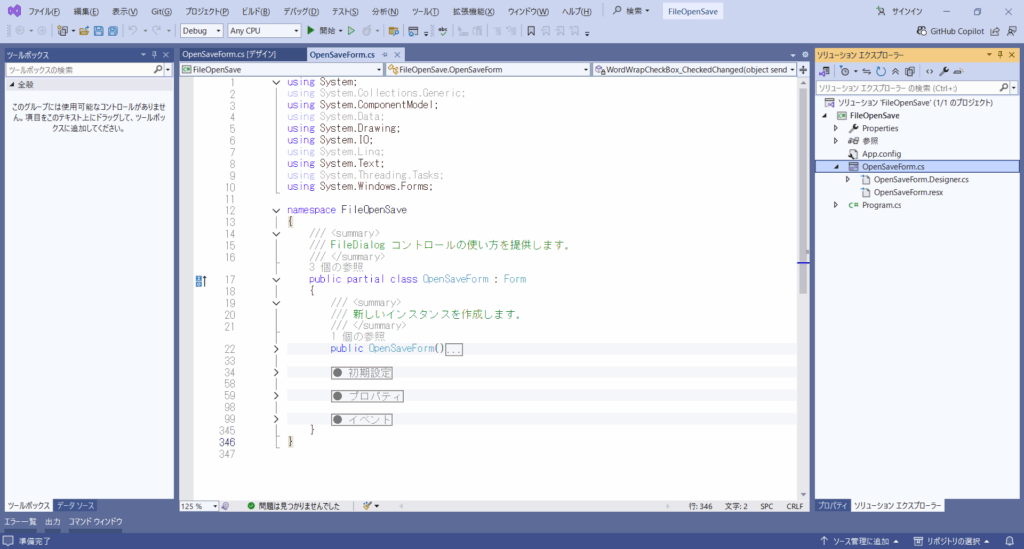Image resolution: width=1024 pixels, height=549 pixels.
Task: Open the ビルド(B) menu
Action: click(x=256, y=10)
